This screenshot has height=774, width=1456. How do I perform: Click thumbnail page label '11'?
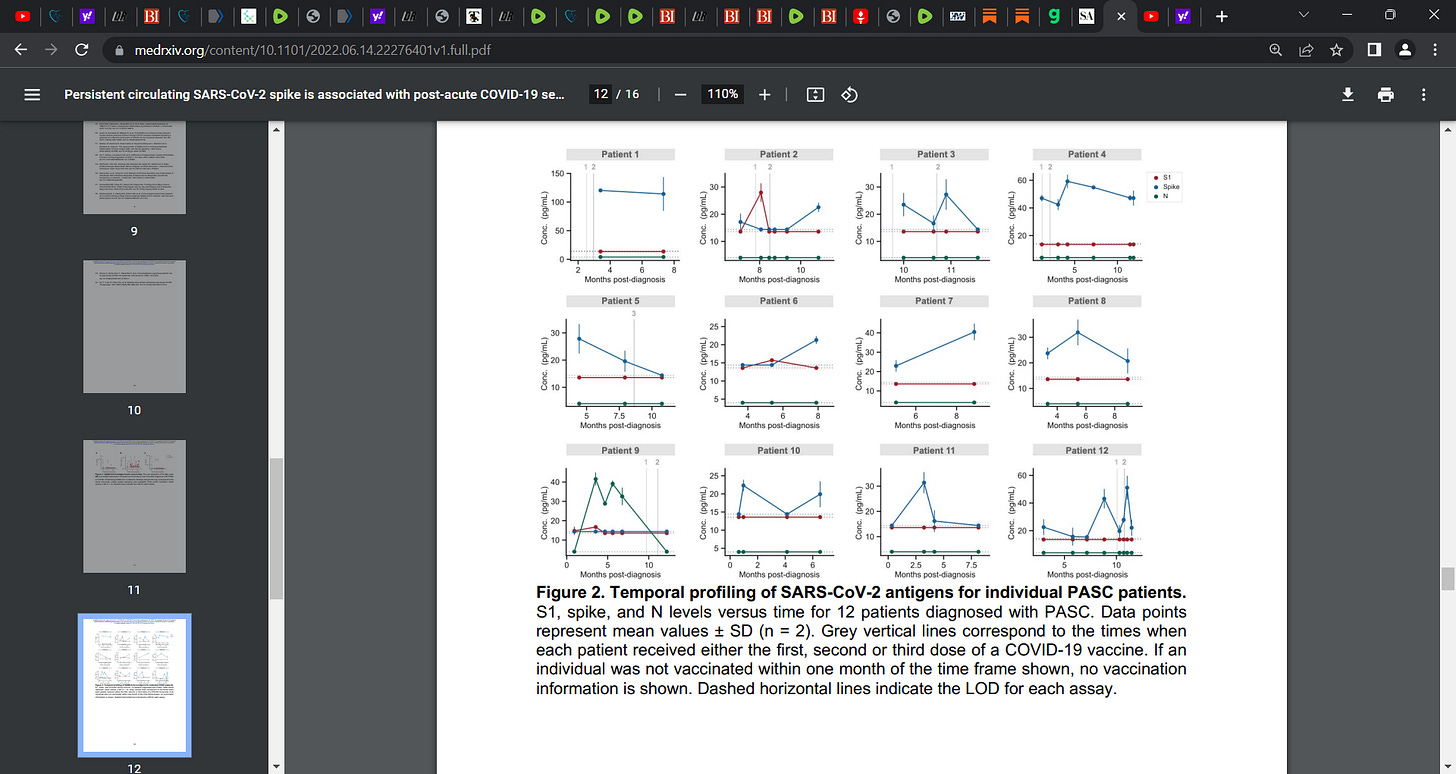point(134,590)
